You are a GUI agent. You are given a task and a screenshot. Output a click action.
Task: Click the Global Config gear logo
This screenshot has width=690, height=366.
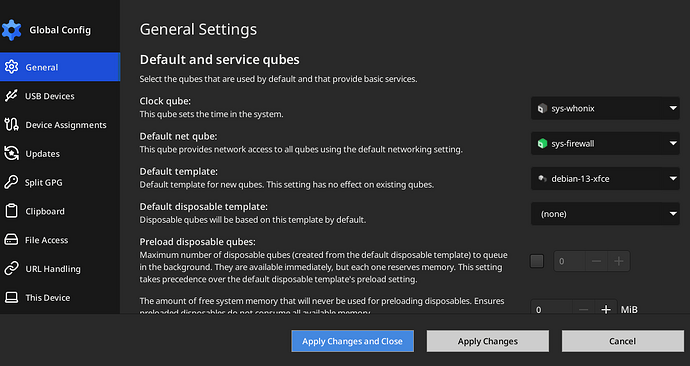click(x=11, y=30)
